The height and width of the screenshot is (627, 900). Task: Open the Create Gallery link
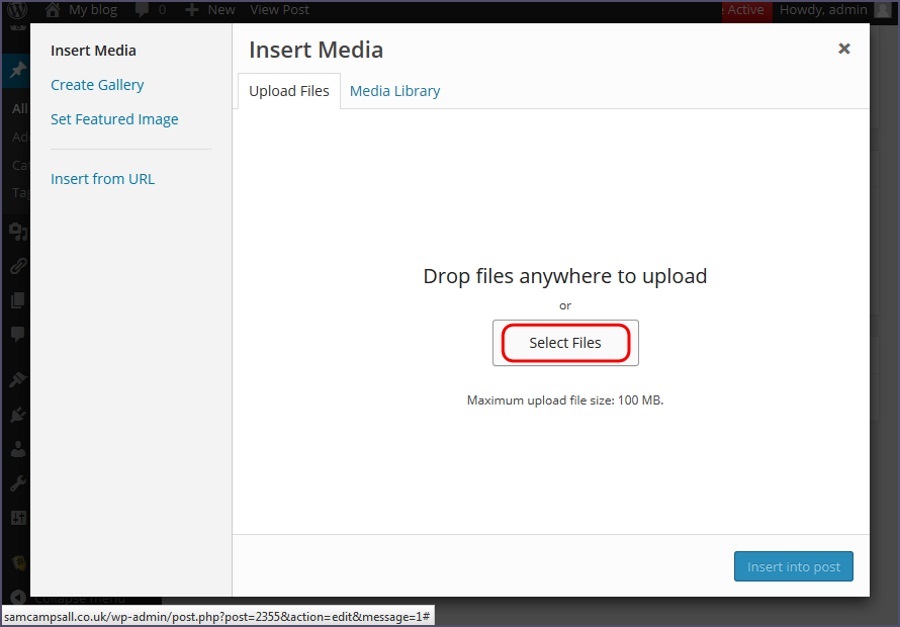[97, 85]
